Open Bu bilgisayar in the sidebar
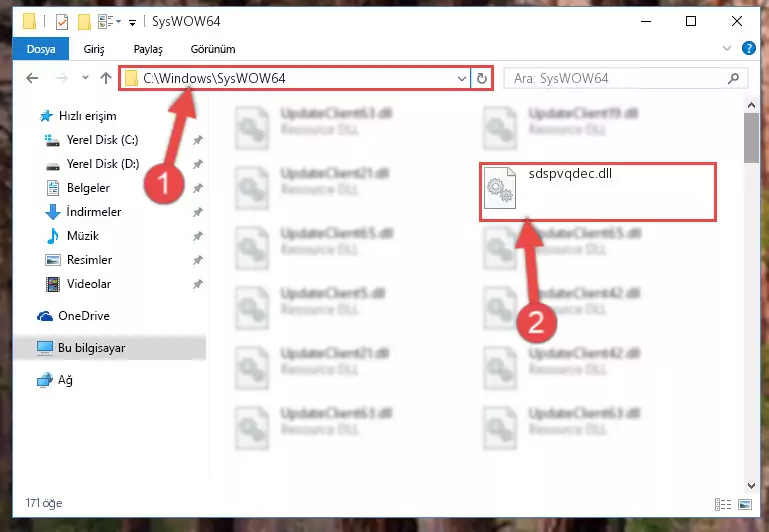 click(x=109, y=348)
